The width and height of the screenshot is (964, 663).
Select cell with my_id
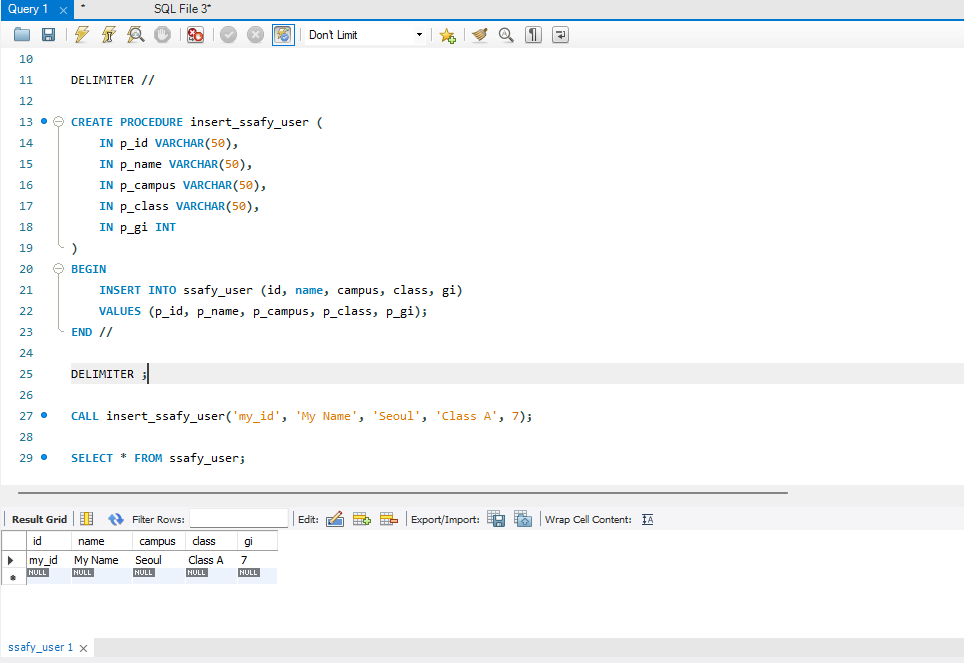pos(49,560)
